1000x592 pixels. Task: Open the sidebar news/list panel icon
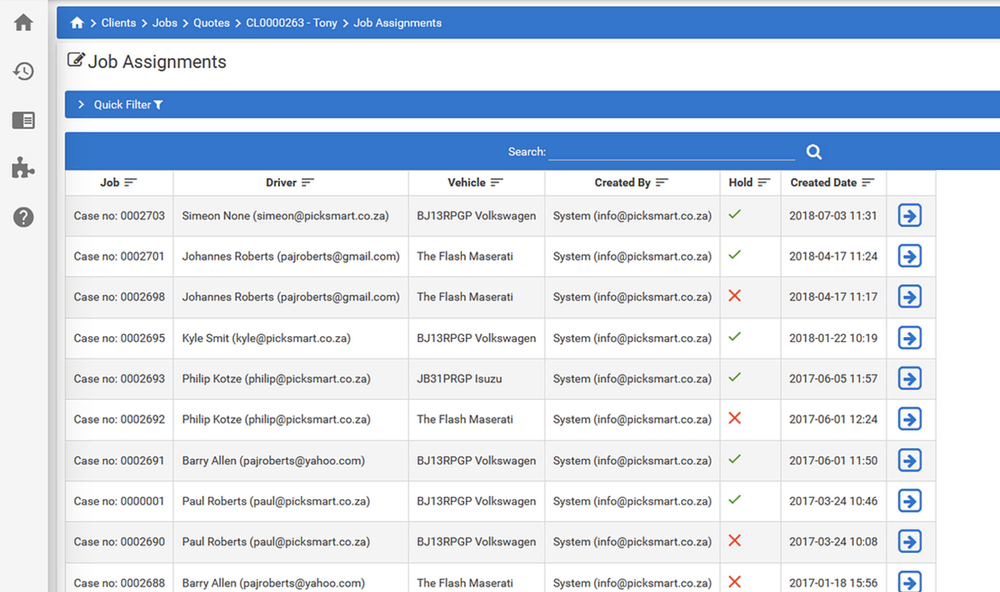coord(24,120)
